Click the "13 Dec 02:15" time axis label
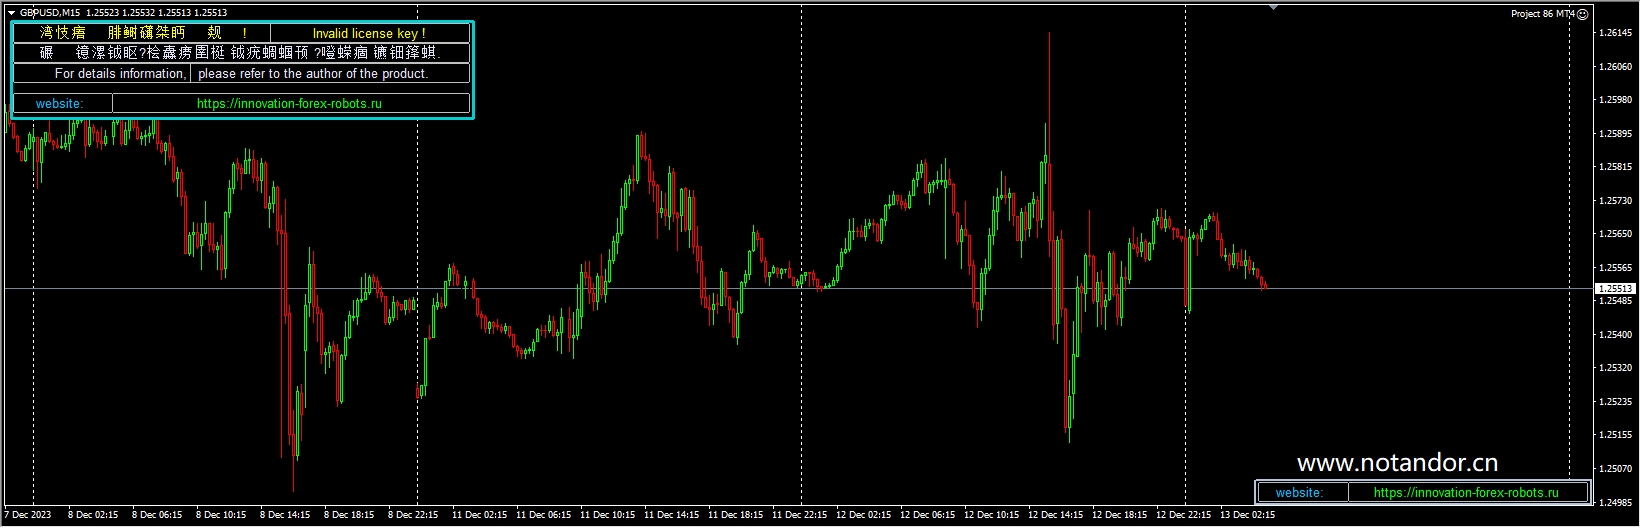The height and width of the screenshot is (528, 1641). (1247, 515)
